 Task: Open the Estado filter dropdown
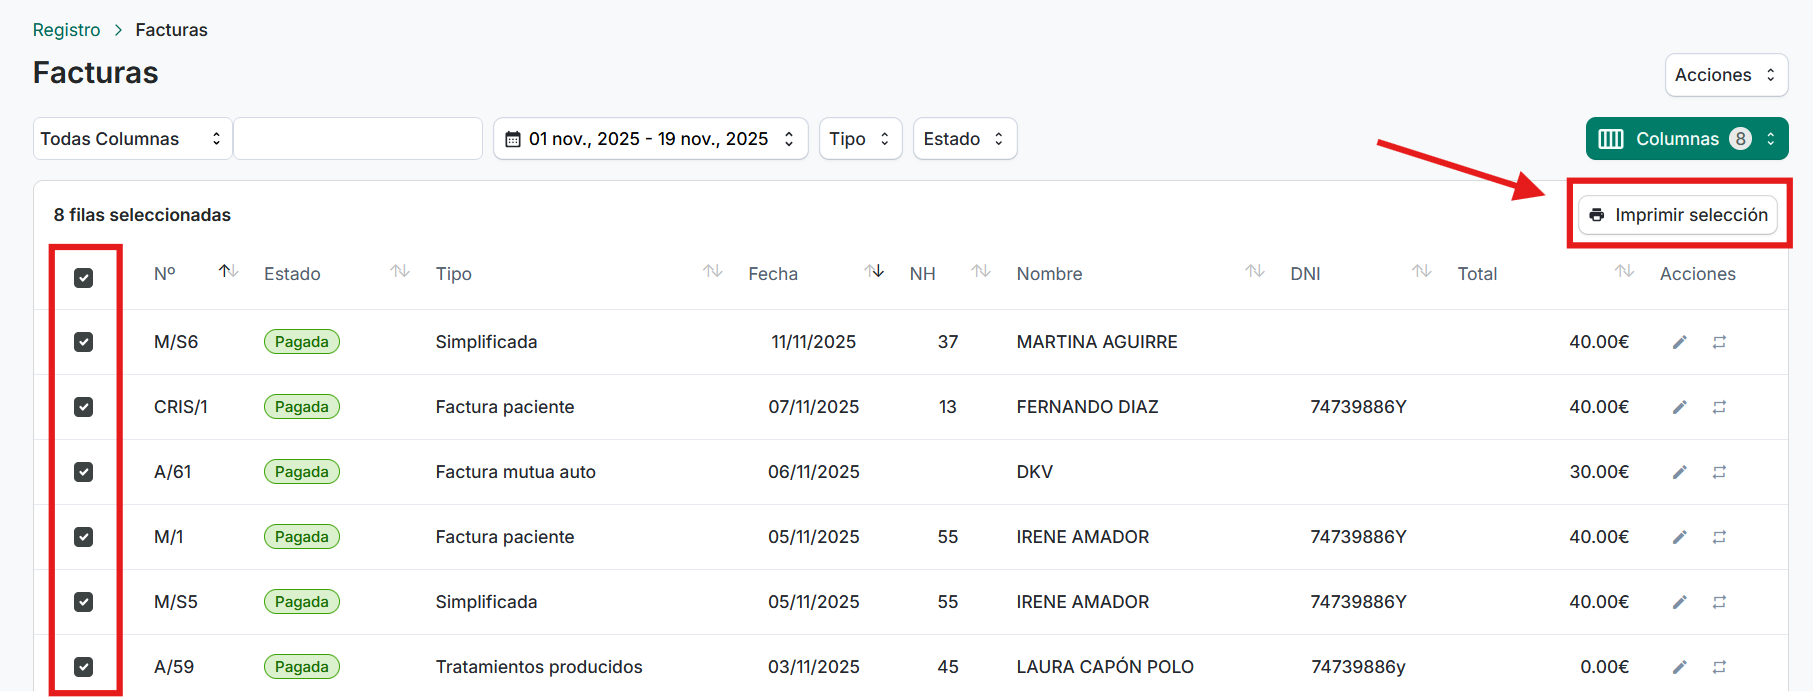tap(964, 139)
